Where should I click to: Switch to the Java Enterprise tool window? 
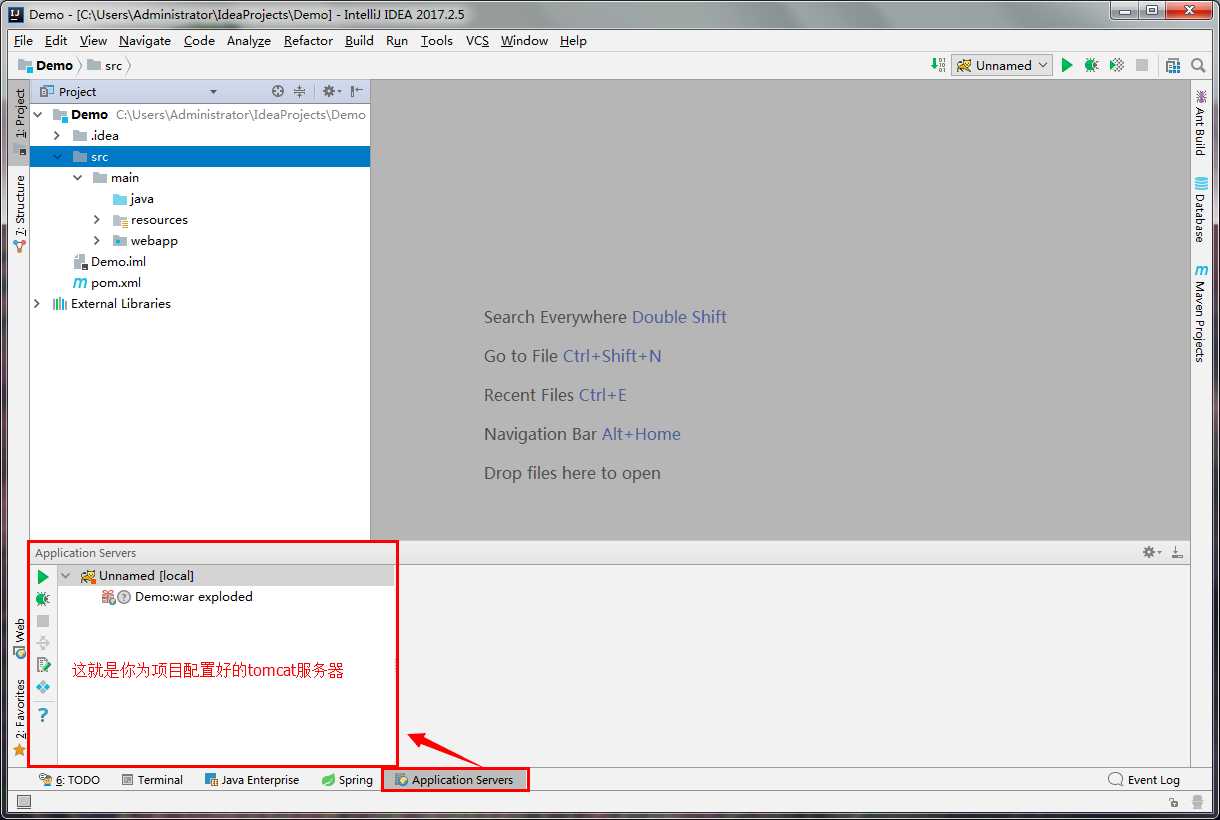tap(251, 779)
